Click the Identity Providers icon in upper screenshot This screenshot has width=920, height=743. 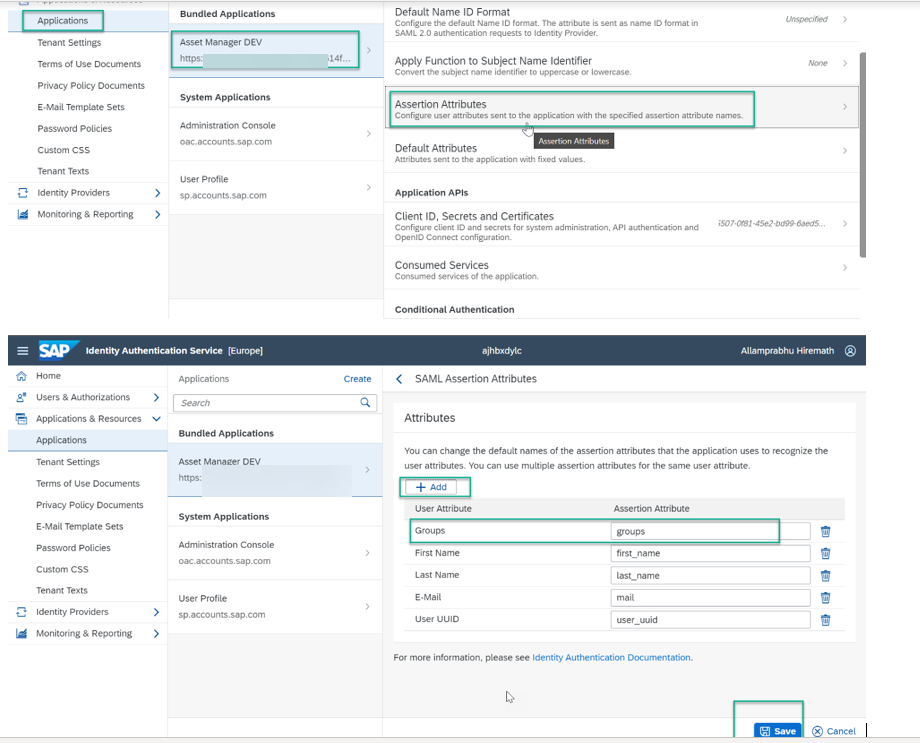point(22,193)
